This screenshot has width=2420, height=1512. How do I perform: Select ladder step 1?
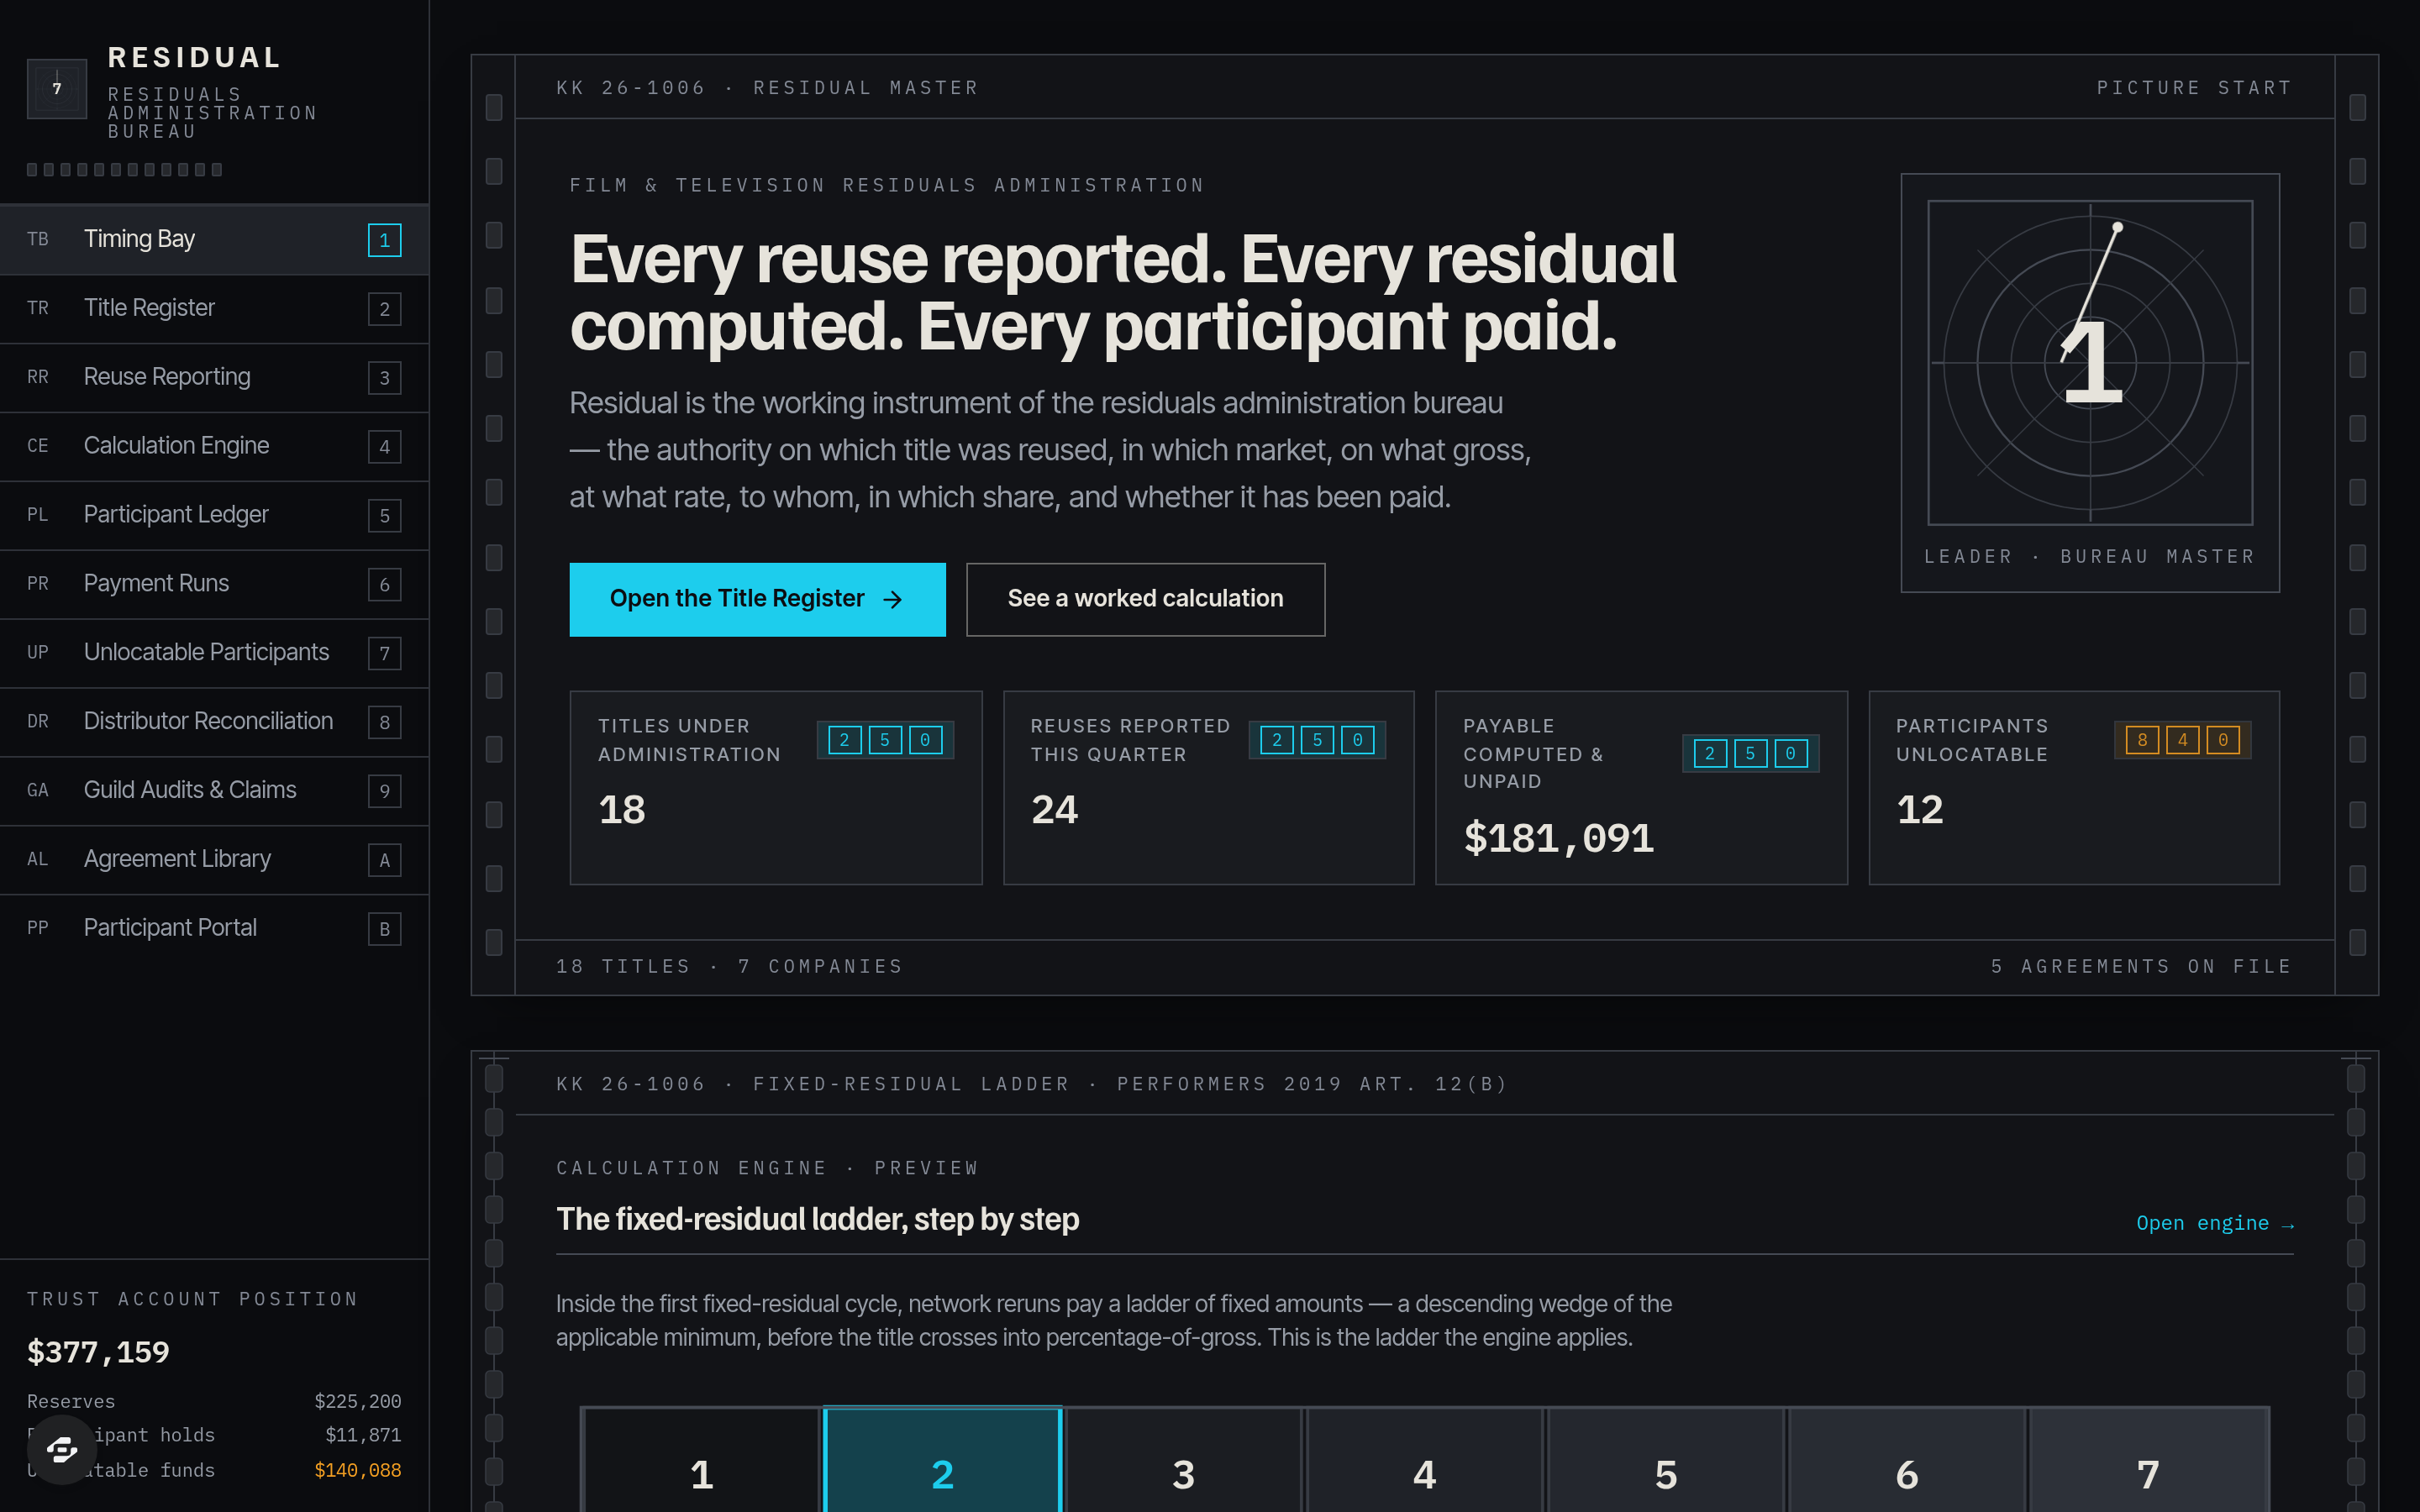click(701, 1460)
